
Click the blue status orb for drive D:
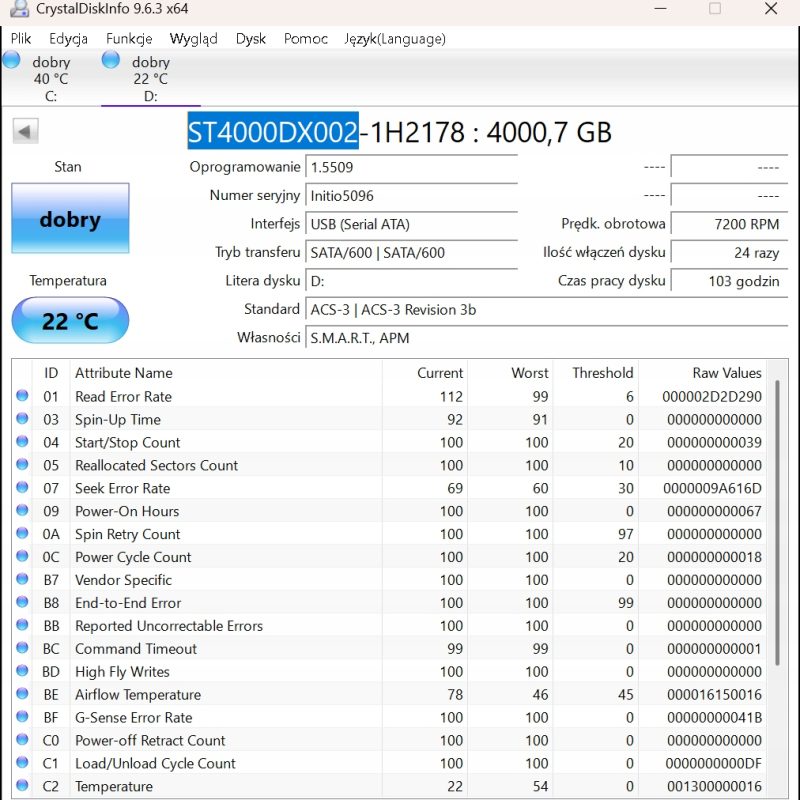point(111,60)
